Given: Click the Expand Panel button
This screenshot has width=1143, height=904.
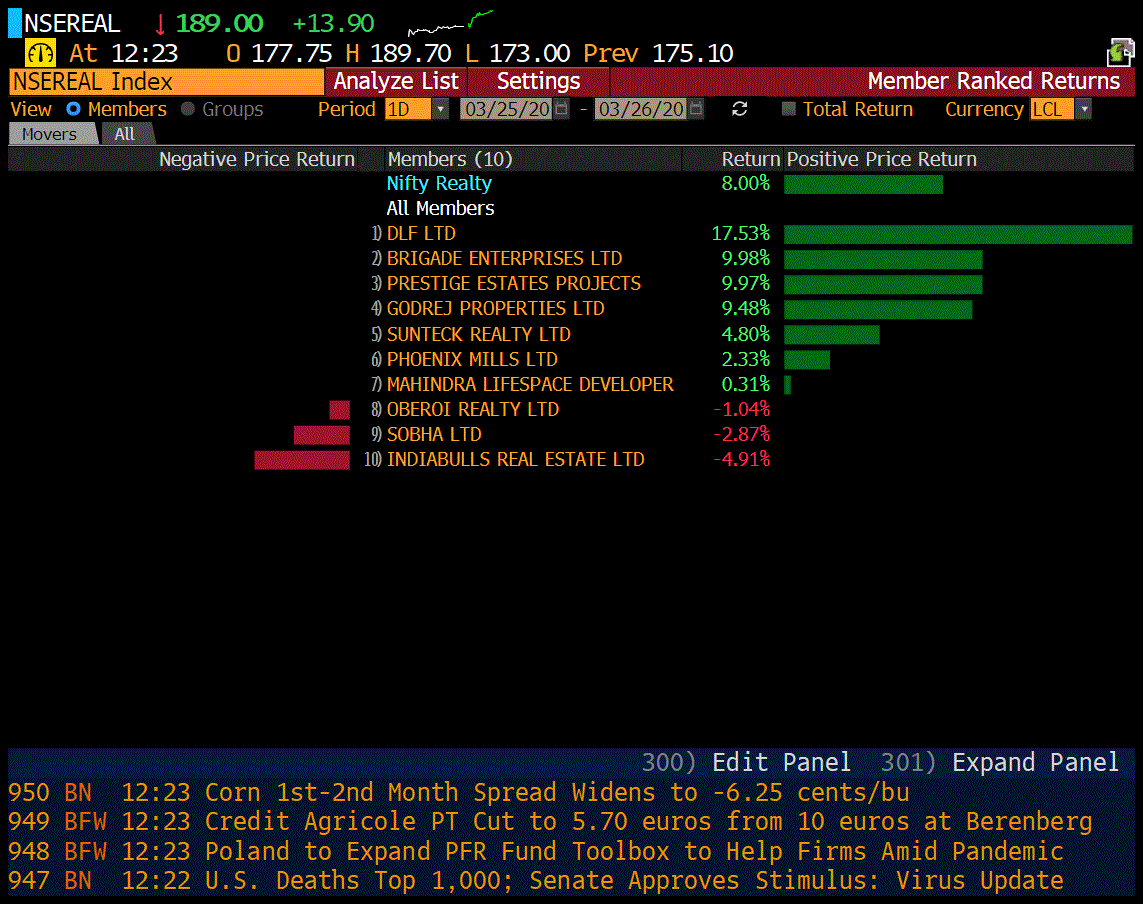Looking at the screenshot, I should pyautogui.click(x=1035, y=763).
